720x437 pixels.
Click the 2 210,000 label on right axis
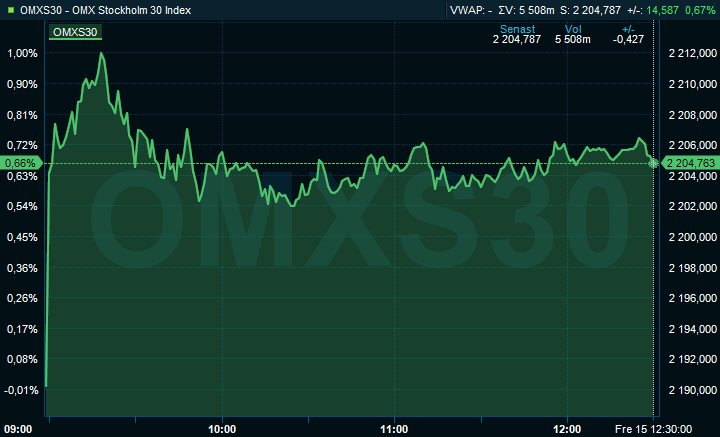point(692,84)
